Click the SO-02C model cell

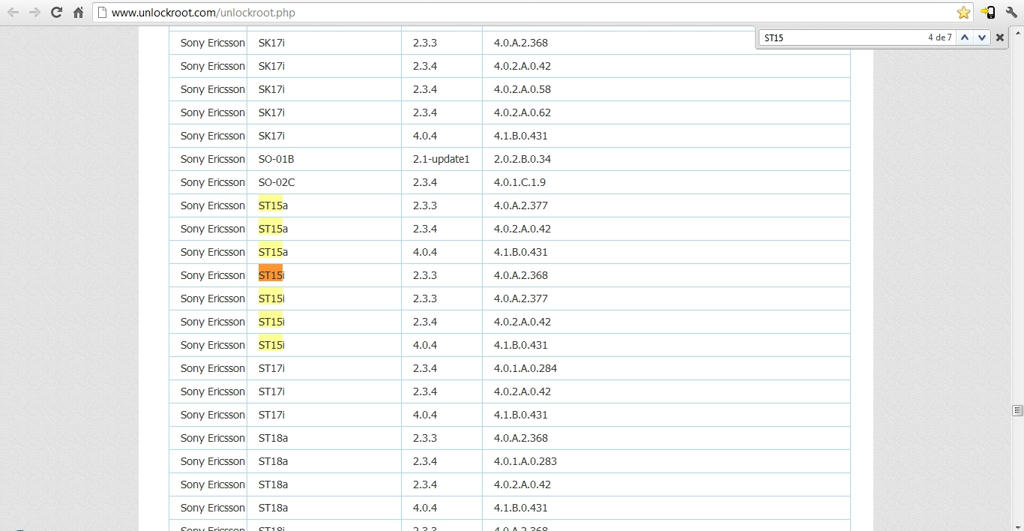[x=276, y=182]
